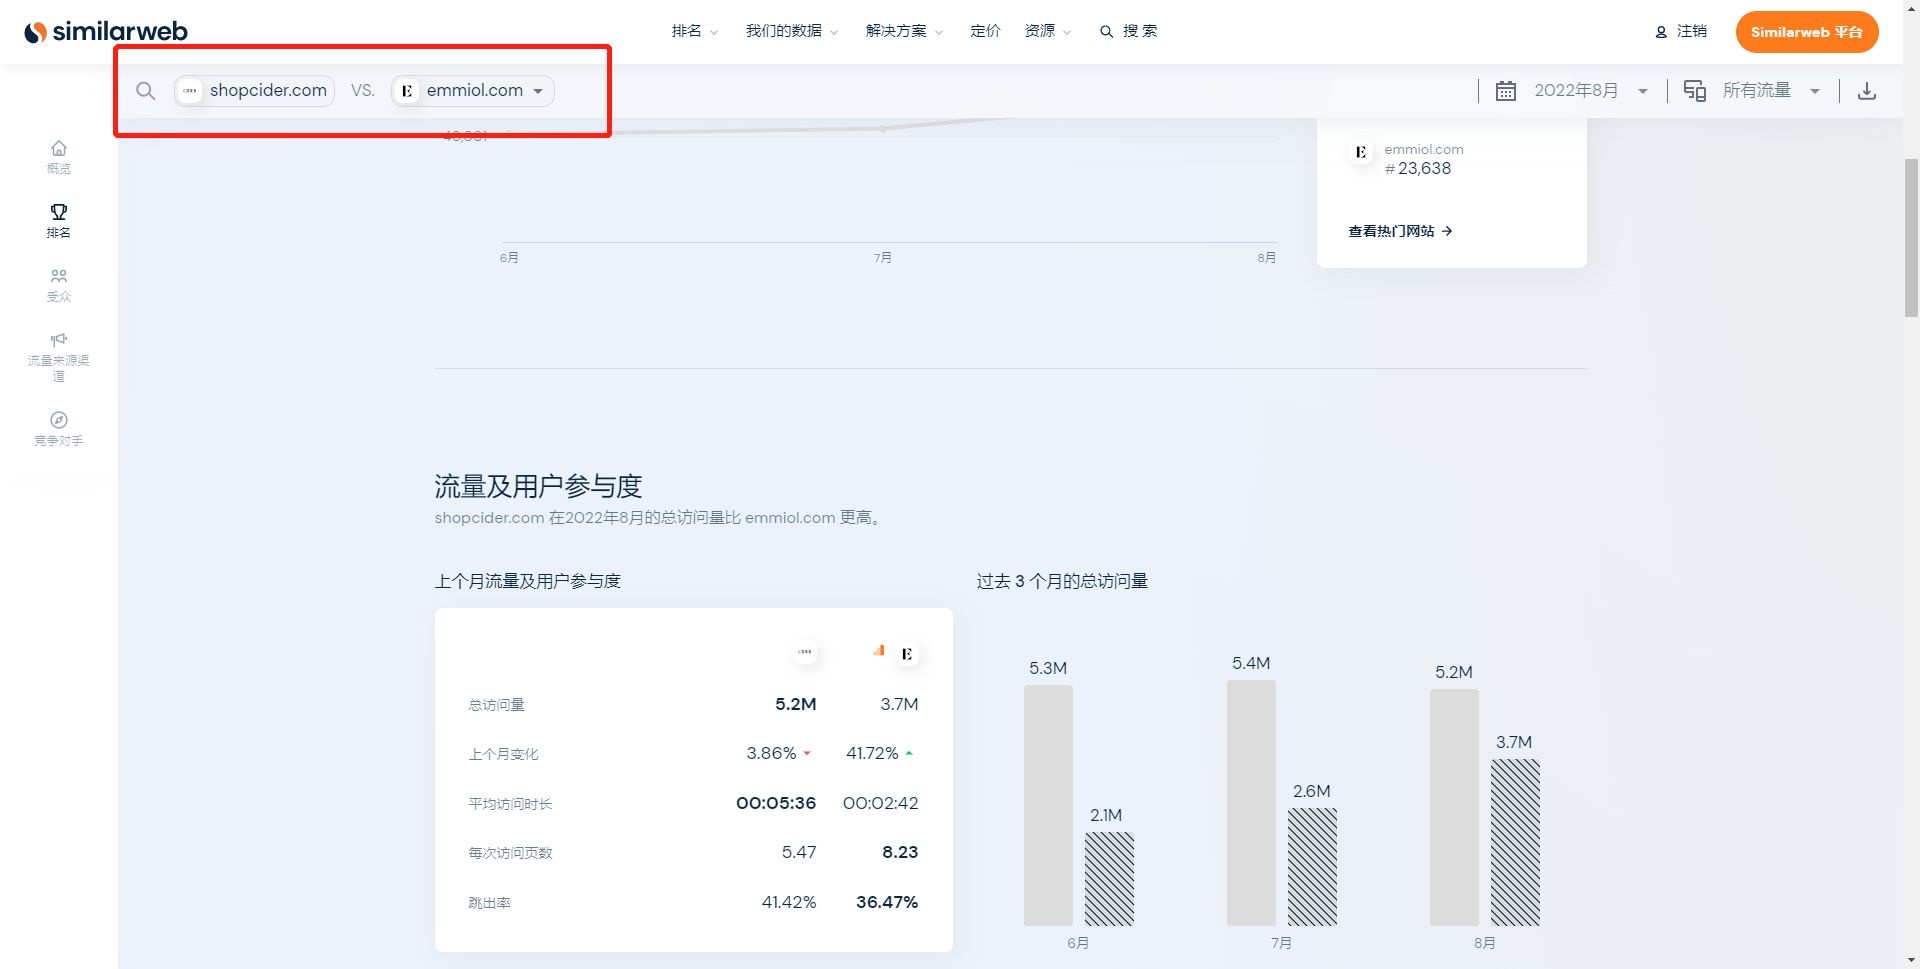The image size is (1920, 969).
Task: Click the devices traffic icon
Action: click(1694, 91)
